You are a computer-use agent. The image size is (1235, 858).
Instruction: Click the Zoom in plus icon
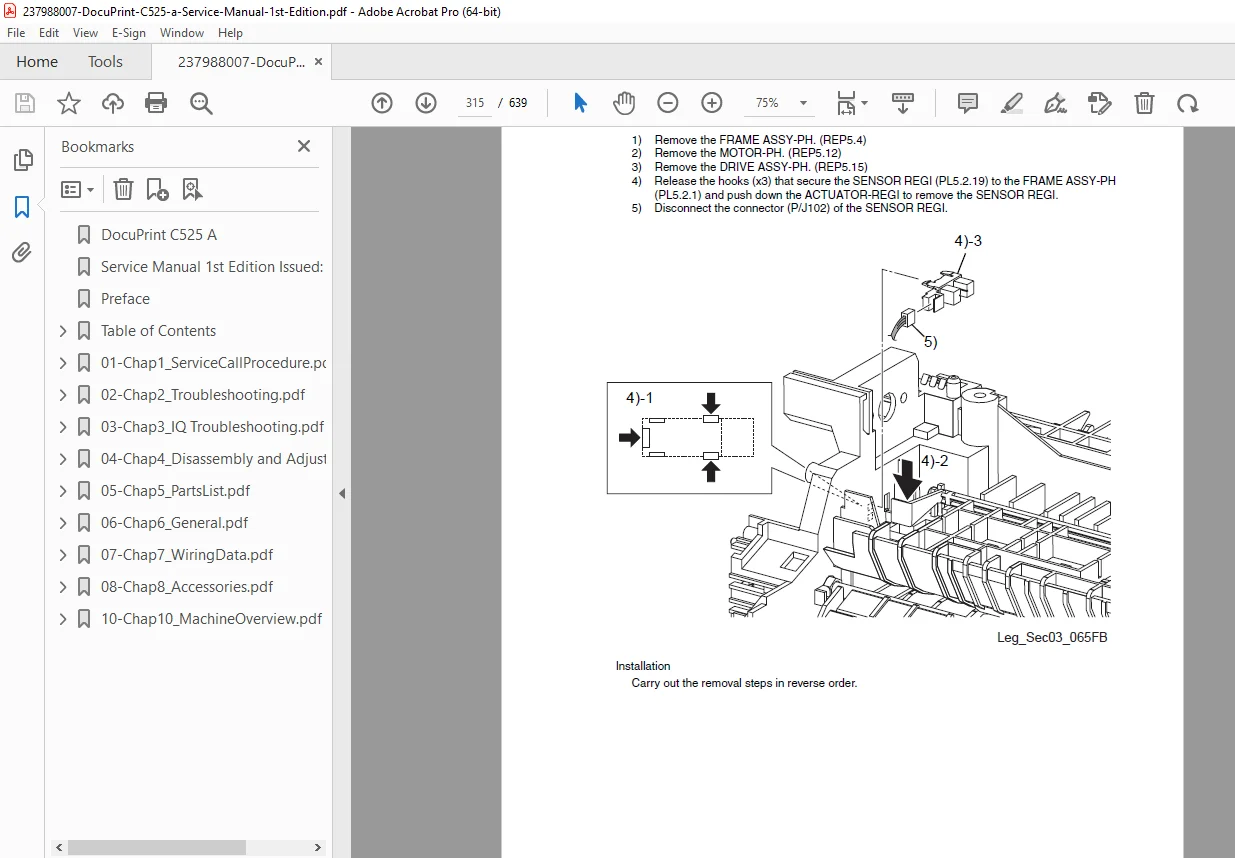point(712,103)
